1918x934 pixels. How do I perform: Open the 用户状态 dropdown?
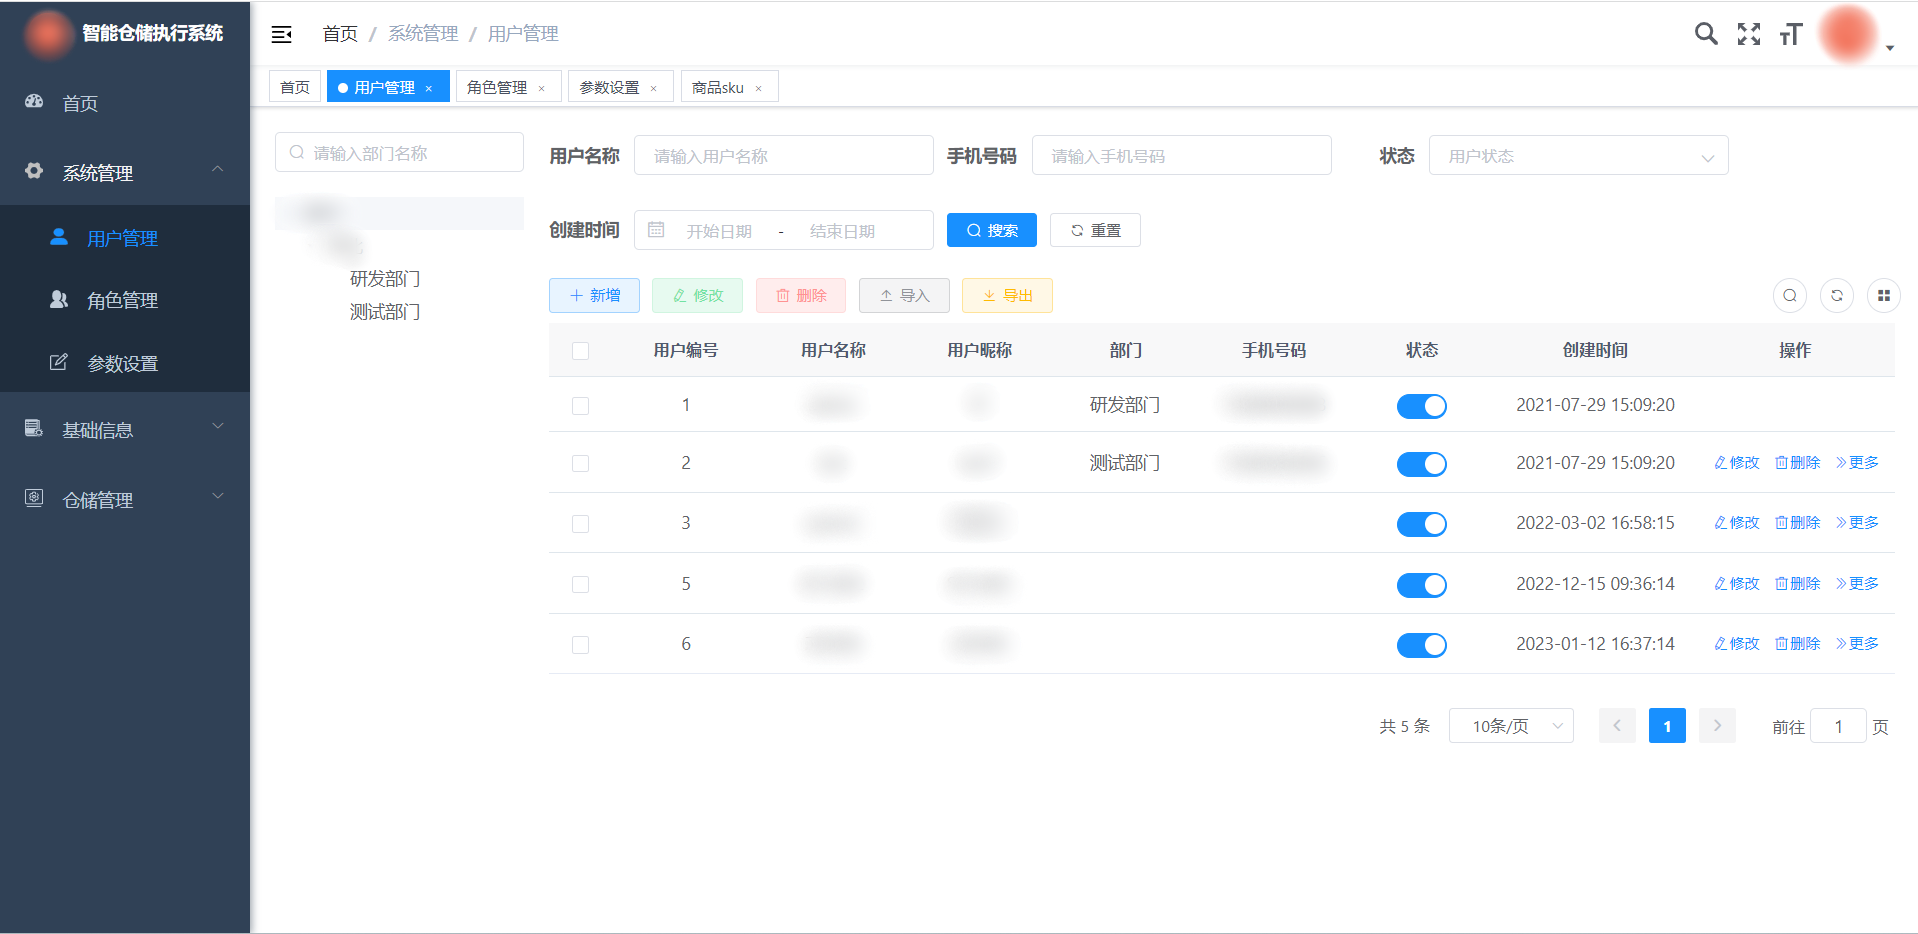(1578, 156)
